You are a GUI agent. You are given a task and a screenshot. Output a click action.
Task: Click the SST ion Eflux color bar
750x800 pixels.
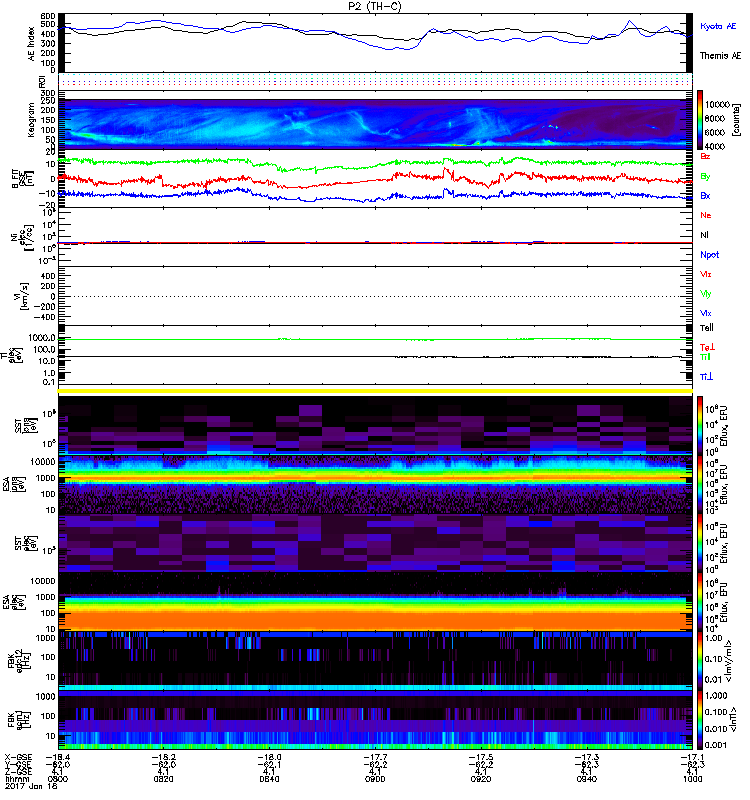[x=700, y=425]
